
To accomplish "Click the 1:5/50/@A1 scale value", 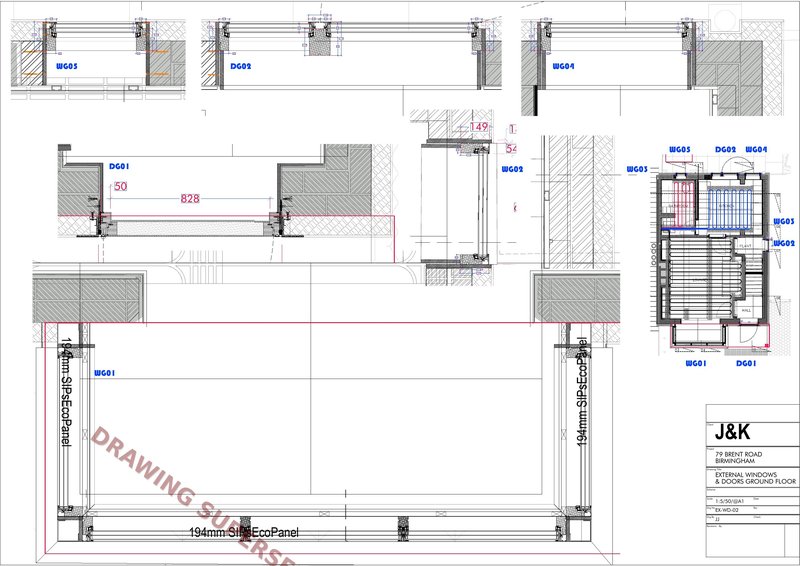I will (729, 501).
